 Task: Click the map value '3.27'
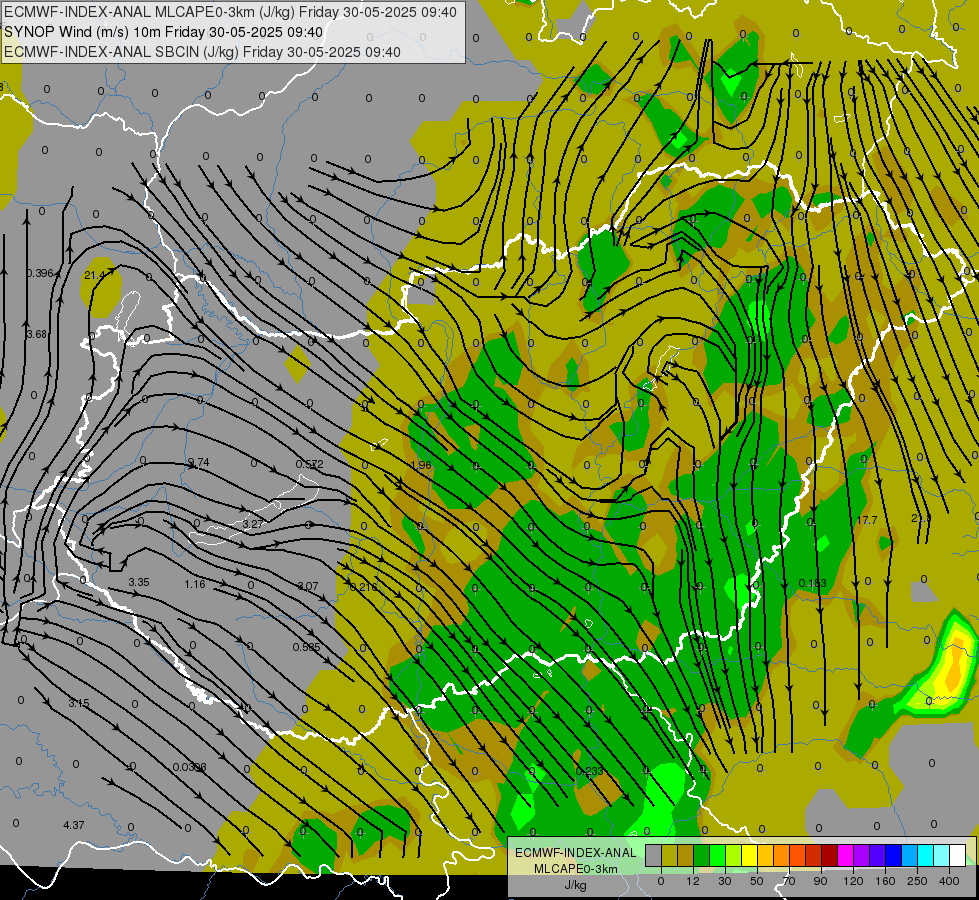(253, 523)
